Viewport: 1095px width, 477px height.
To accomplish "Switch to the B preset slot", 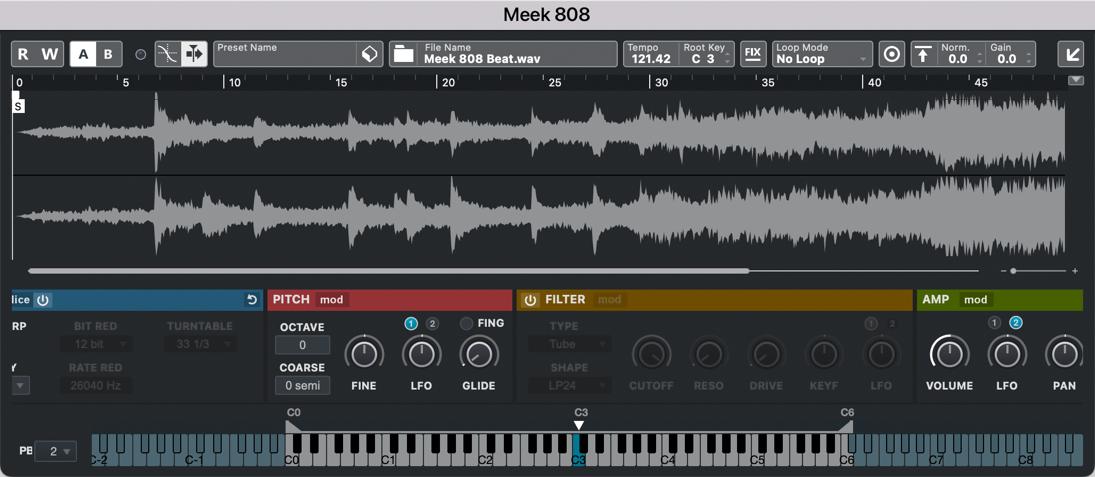I will pyautogui.click(x=108, y=54).
